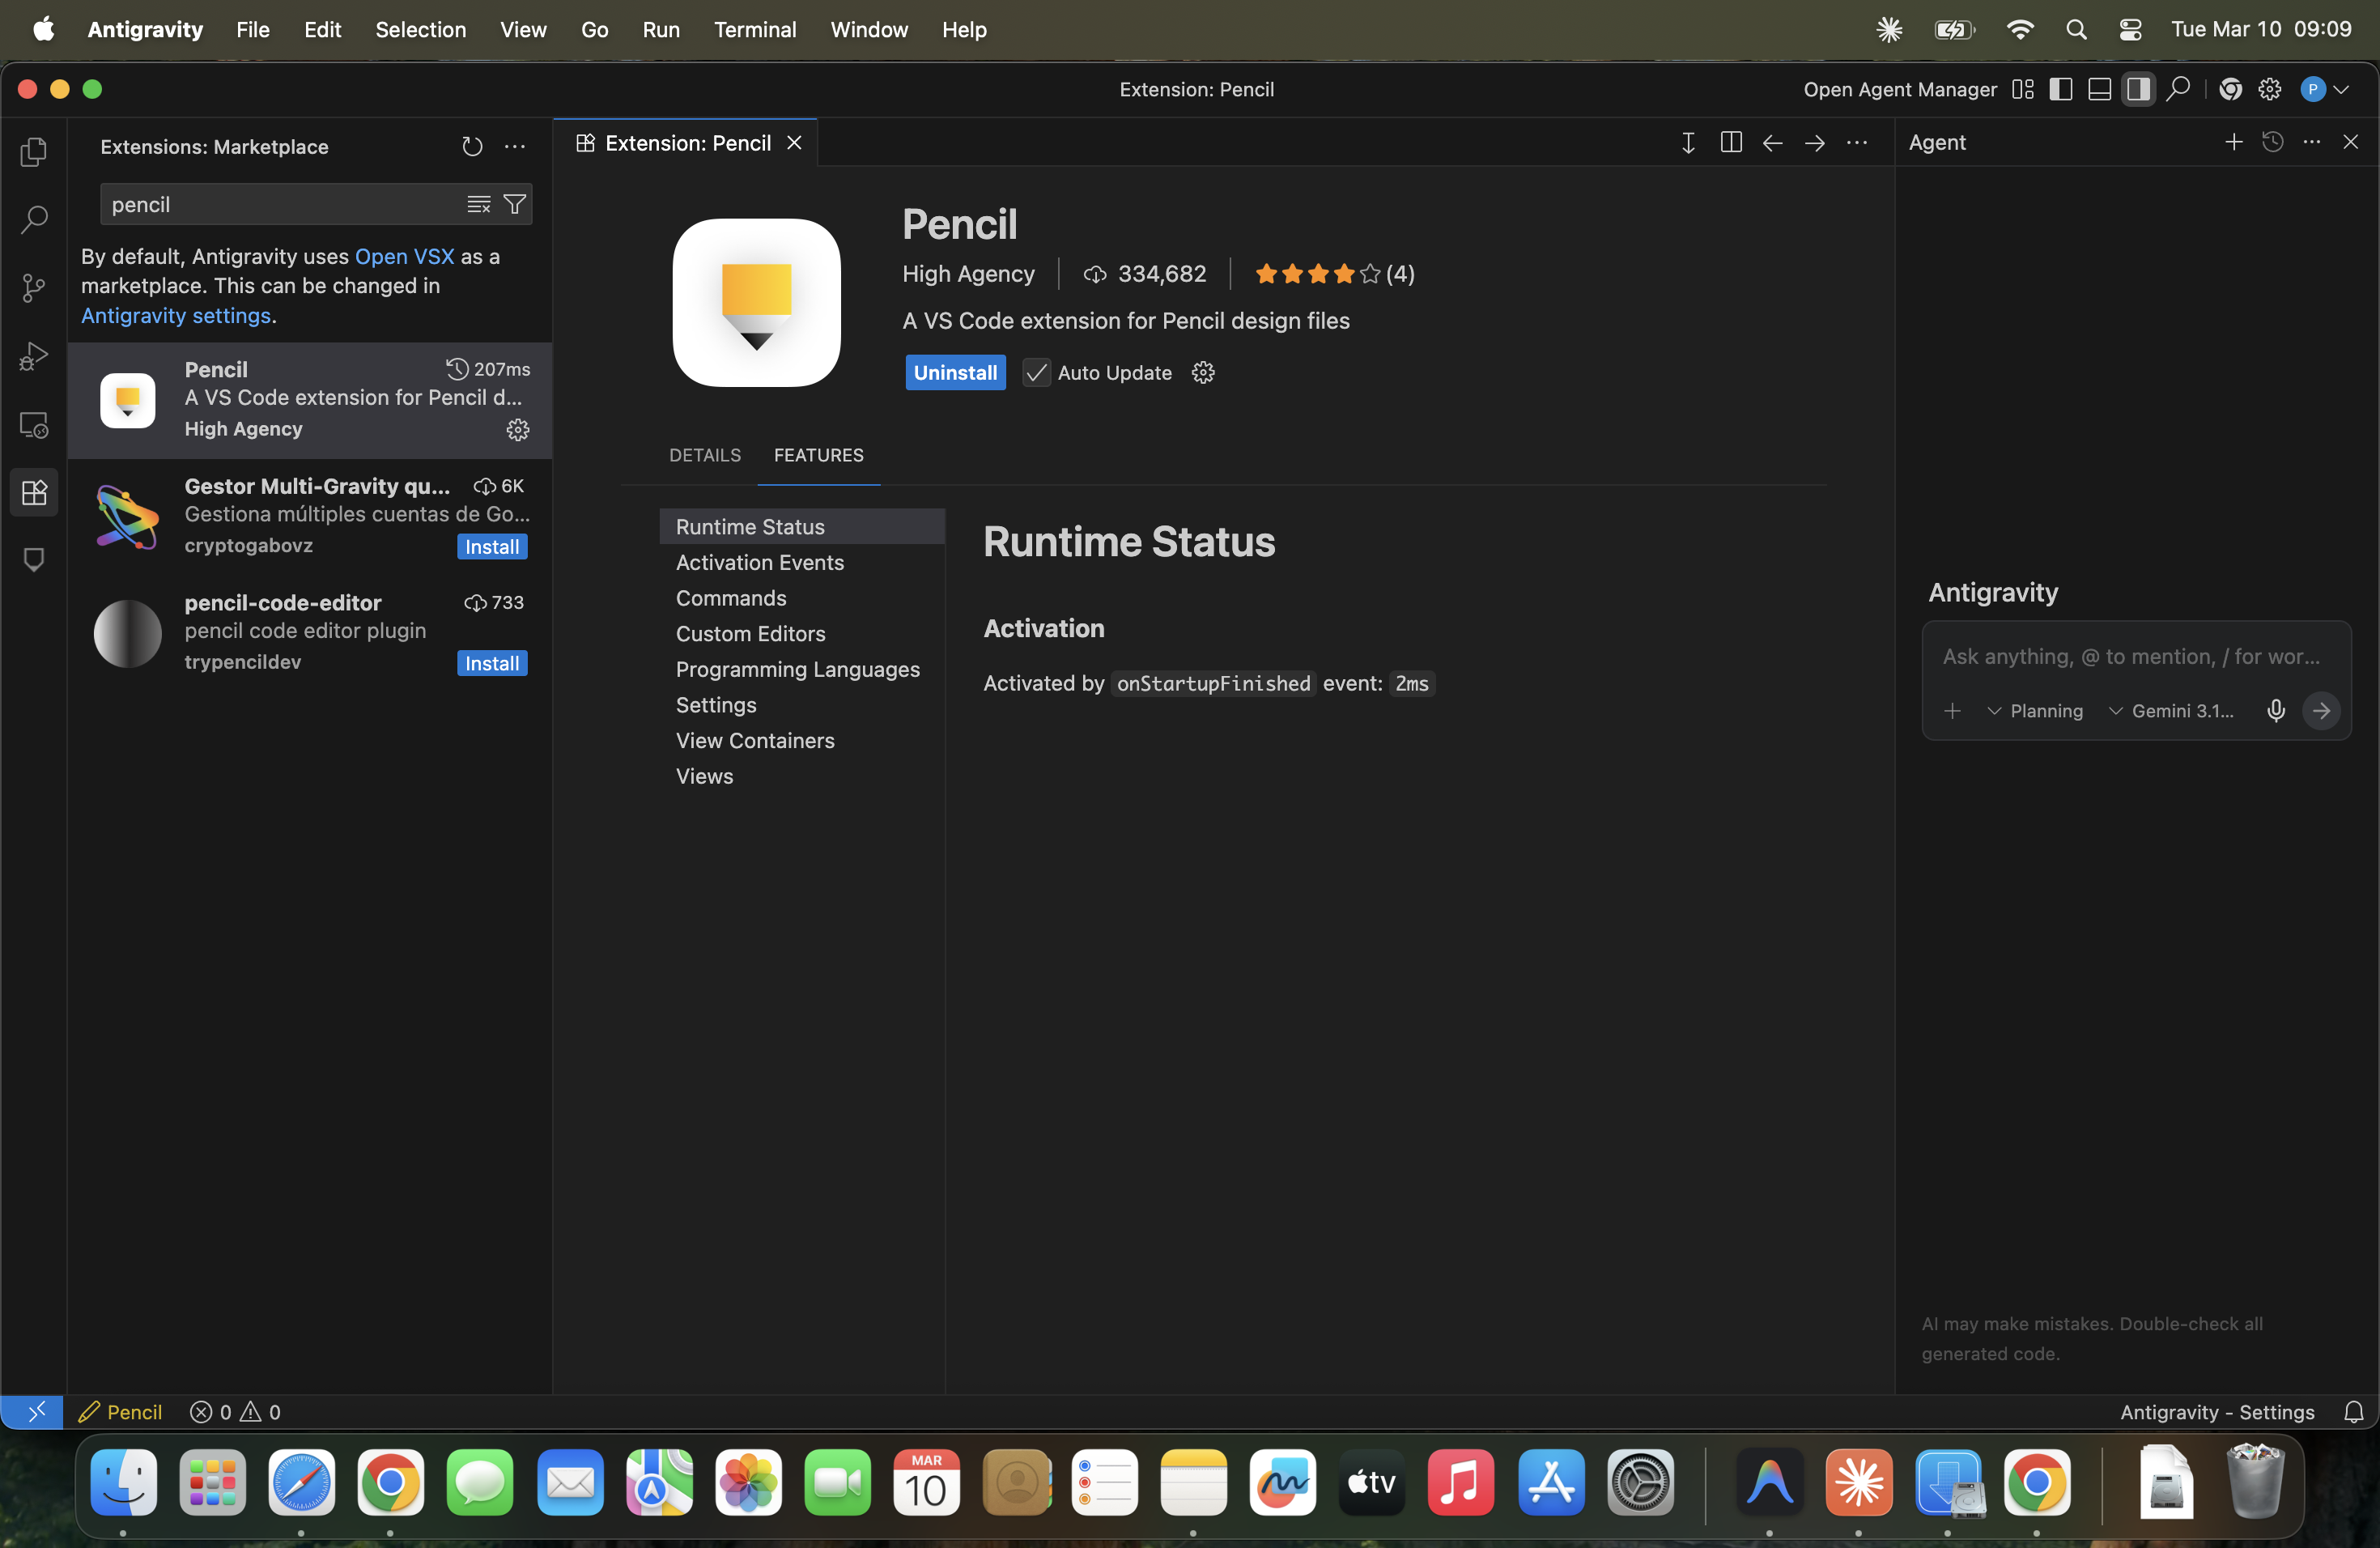Open the account profile dropdown
2380x1548 pixels.
point(2324,89)
